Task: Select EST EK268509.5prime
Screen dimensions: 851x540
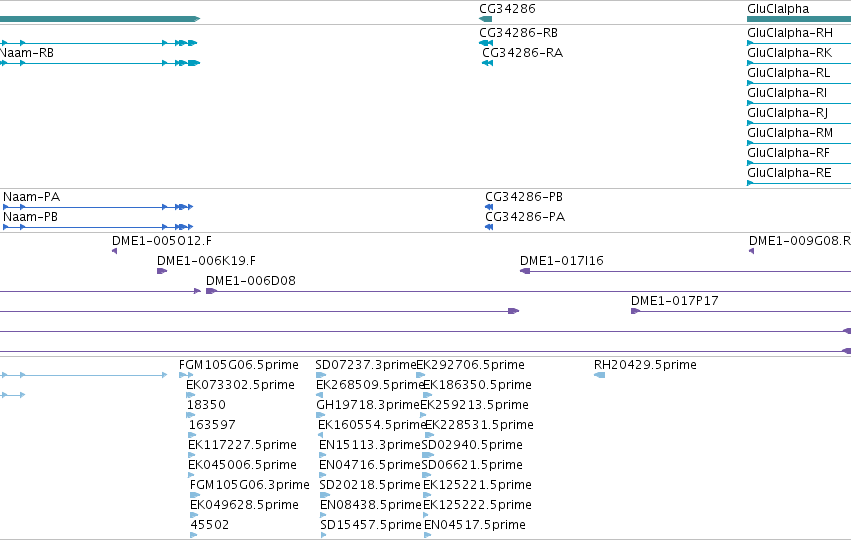Action: tap(370, 385)
